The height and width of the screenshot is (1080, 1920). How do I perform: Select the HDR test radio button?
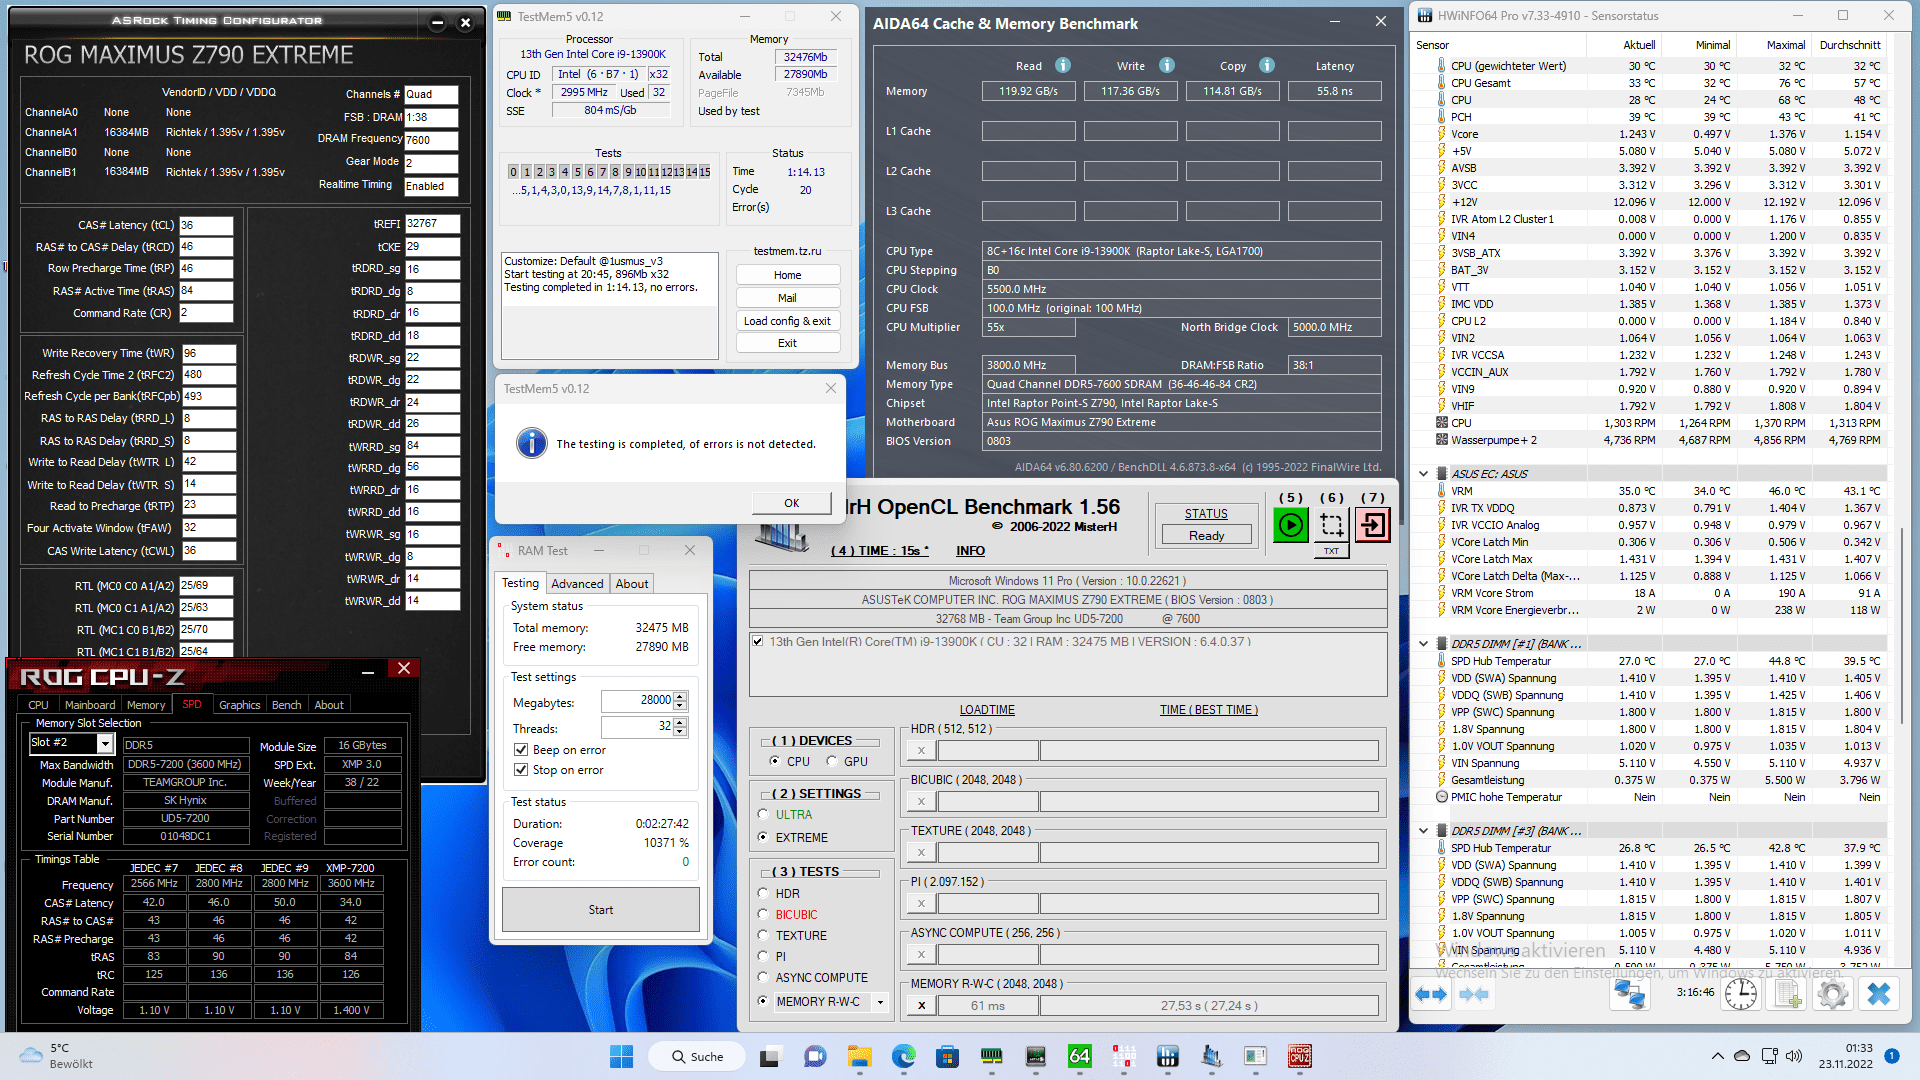pyautogui.click(x=764, y=893)
